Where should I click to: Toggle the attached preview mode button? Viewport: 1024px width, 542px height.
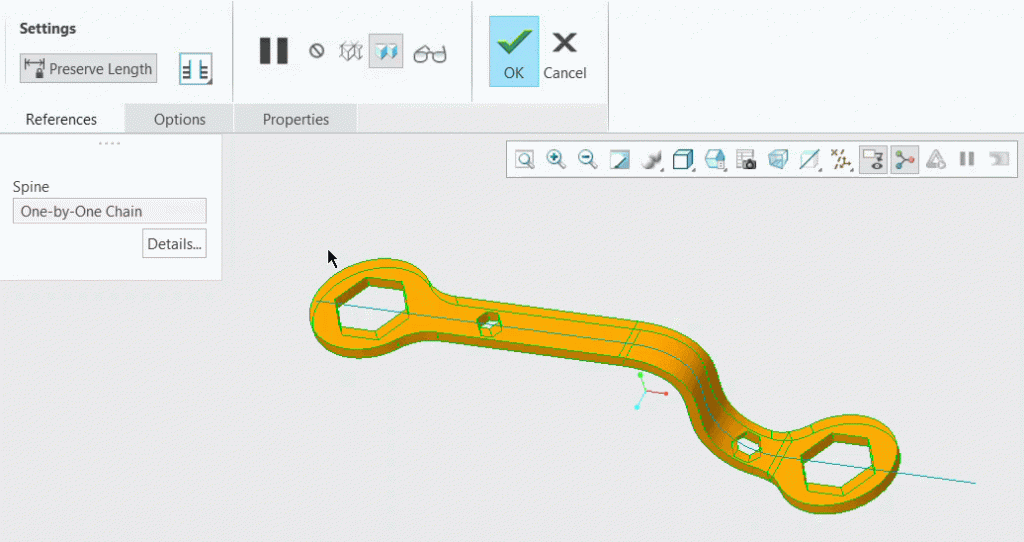pos(386,51)
